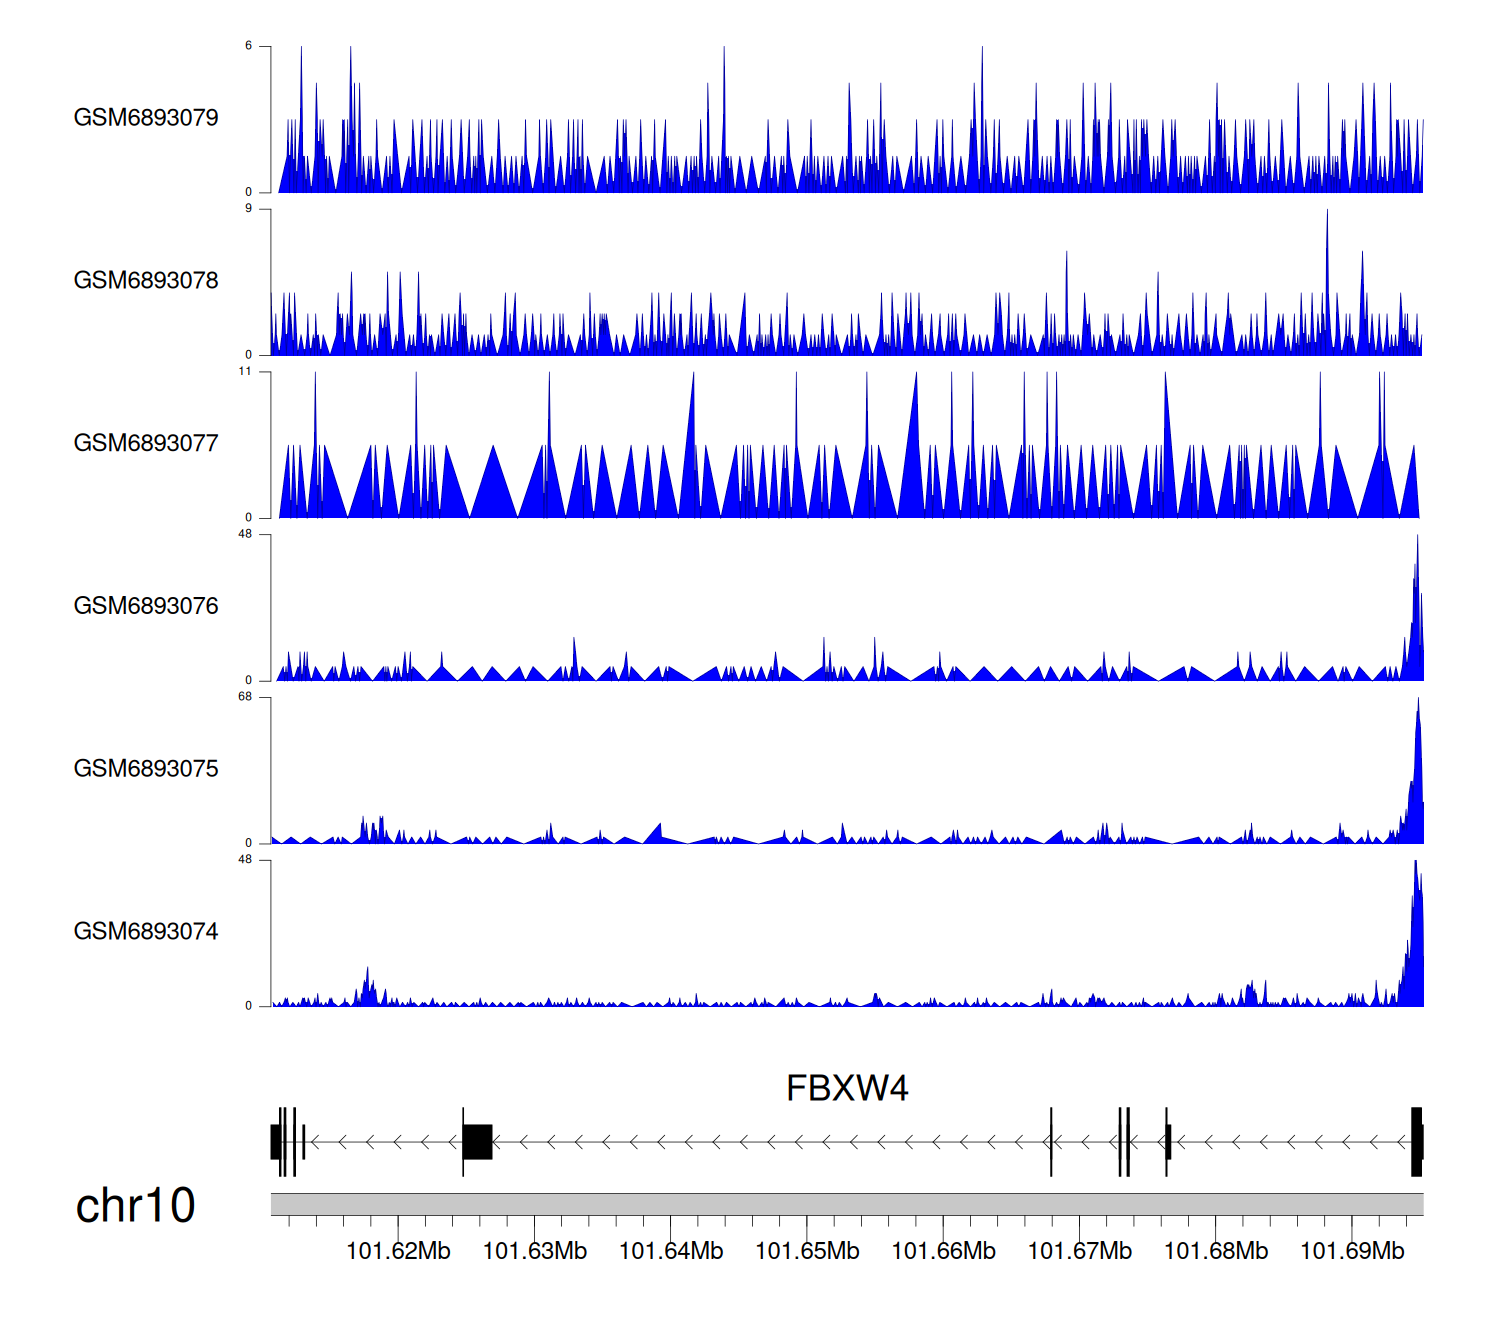
Task: Click the GSM6893077 track name
Action: (146, 444)
